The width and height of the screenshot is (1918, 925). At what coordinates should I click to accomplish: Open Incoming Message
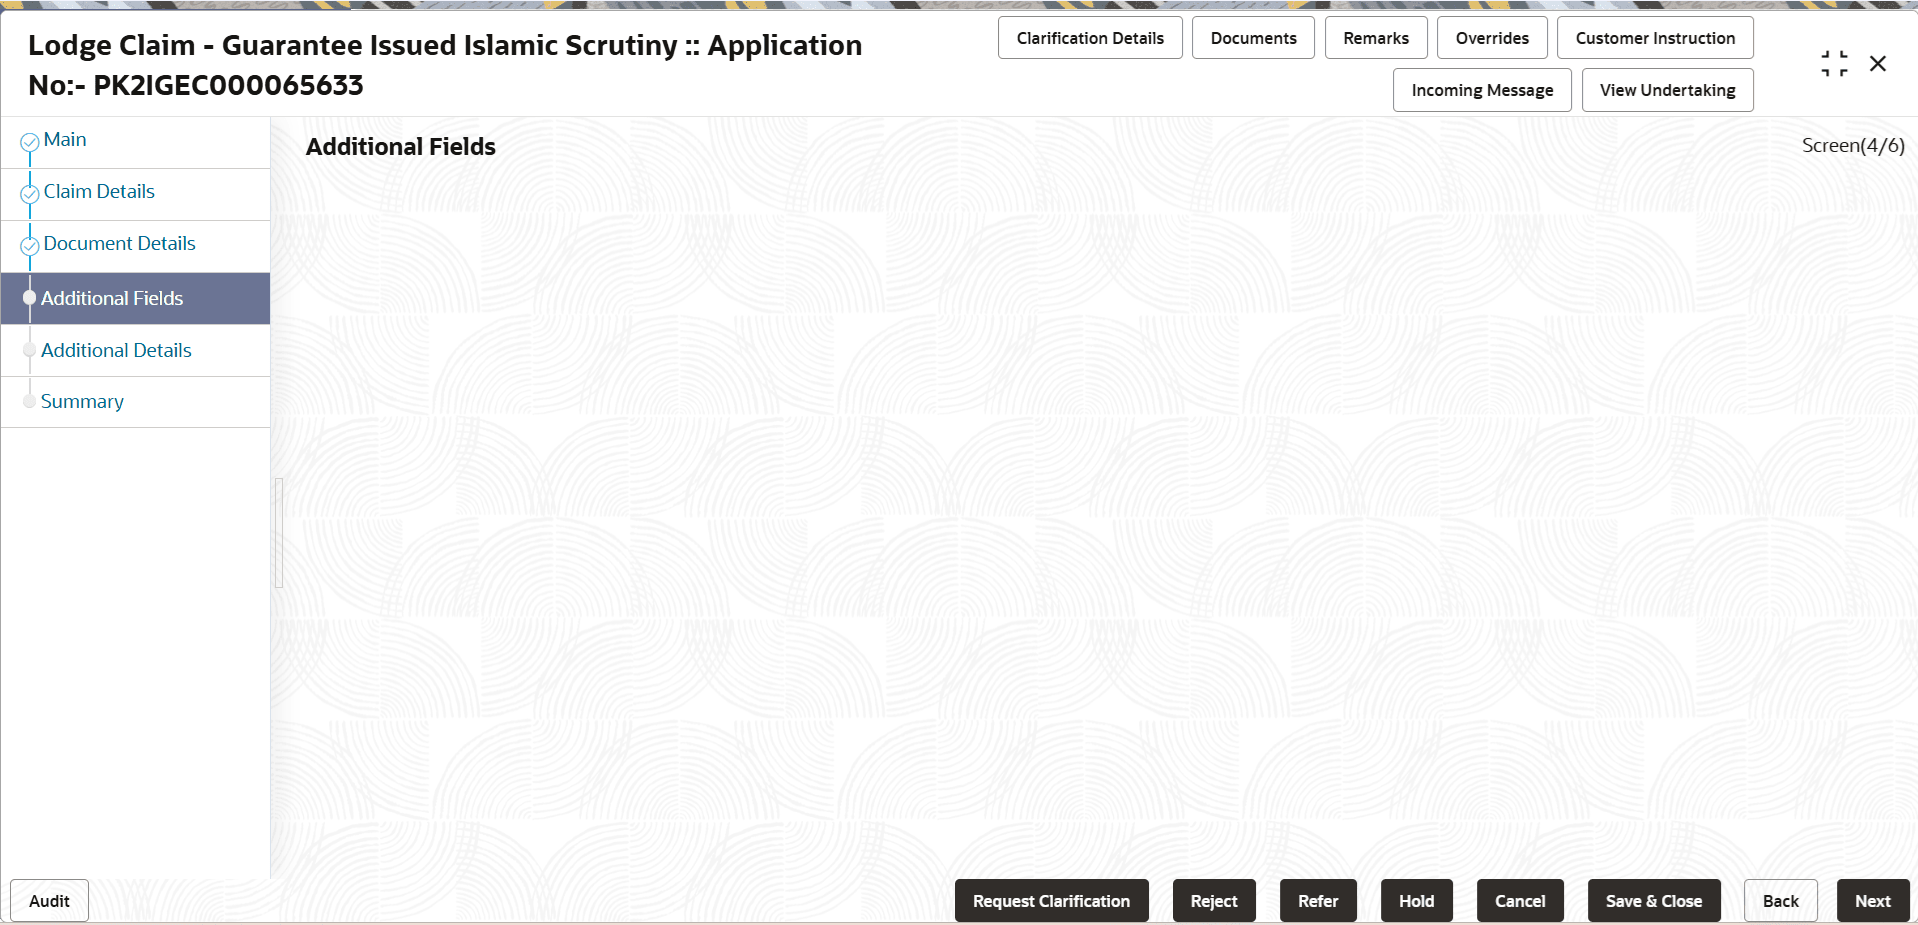[x=1481, y=90]
